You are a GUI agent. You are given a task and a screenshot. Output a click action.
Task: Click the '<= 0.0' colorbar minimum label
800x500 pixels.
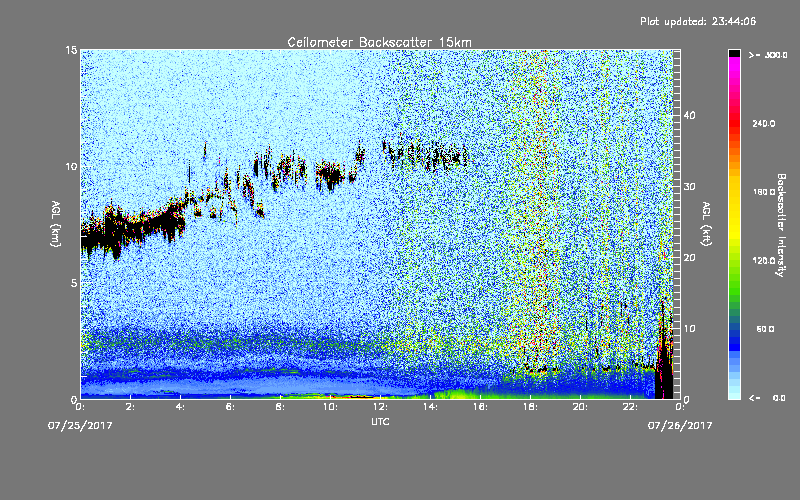coord(768,398)
